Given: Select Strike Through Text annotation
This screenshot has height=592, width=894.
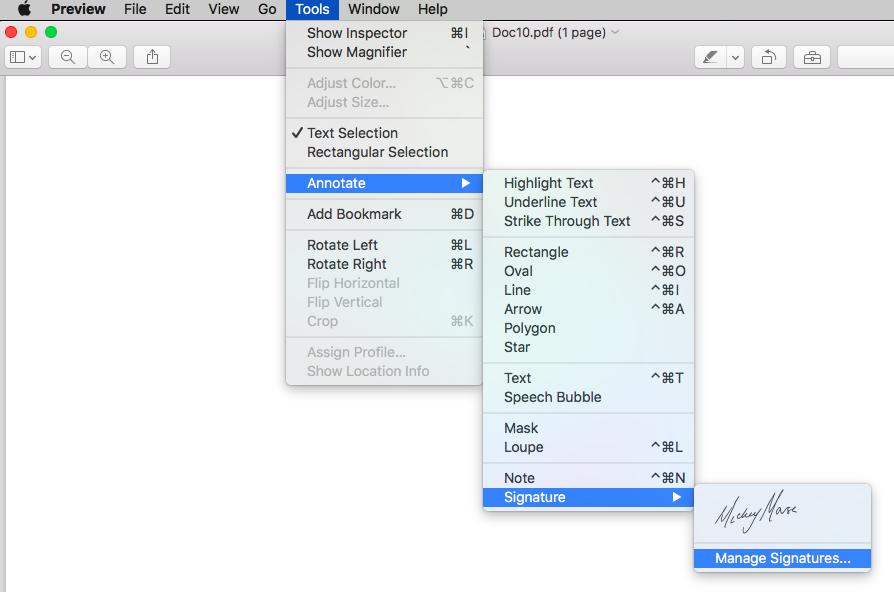Looking at the screenshot, I should tap(588, 221).
